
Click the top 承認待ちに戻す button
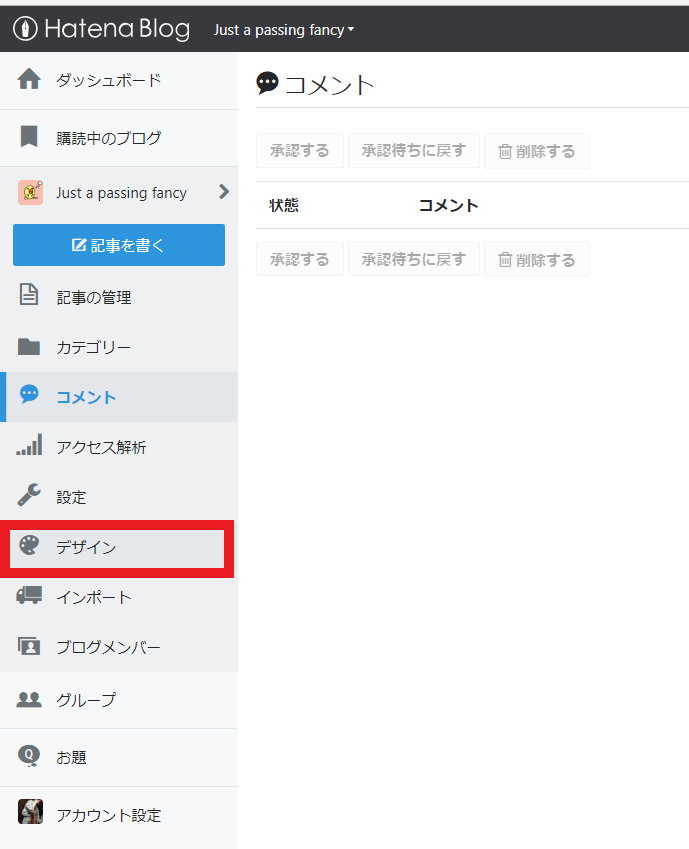pos(414,151)
